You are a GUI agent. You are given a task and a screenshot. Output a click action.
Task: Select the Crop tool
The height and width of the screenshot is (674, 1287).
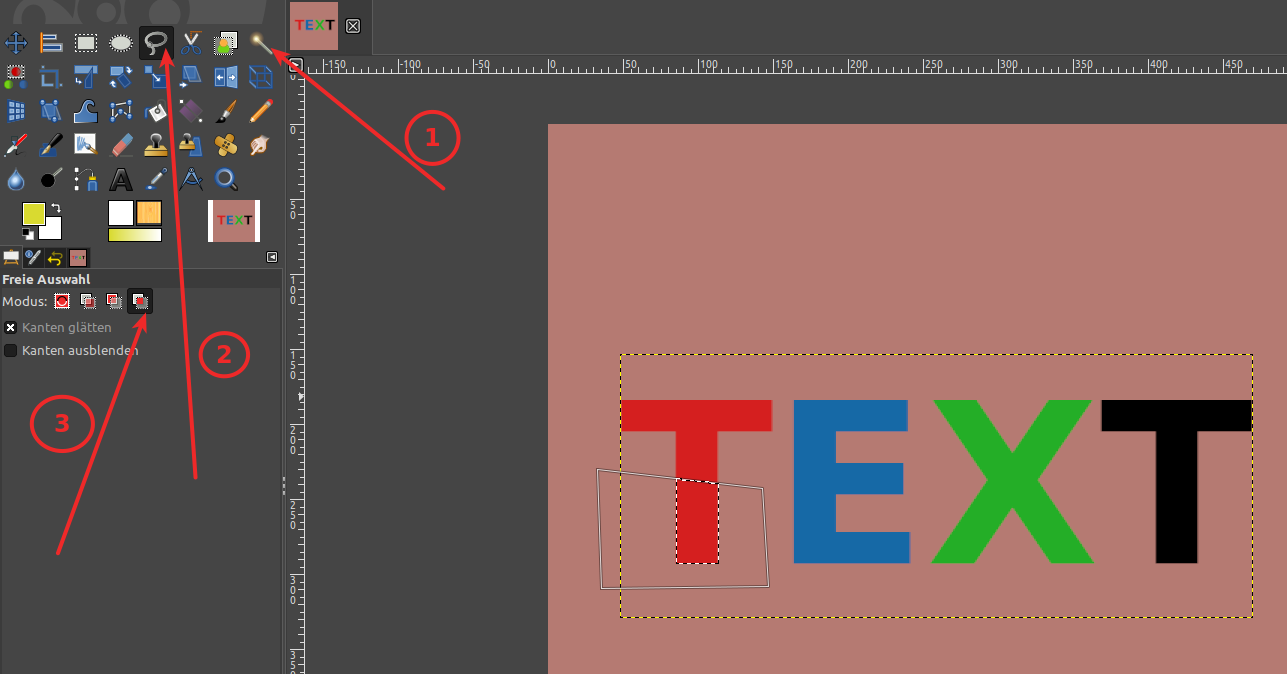pos(51,77)
